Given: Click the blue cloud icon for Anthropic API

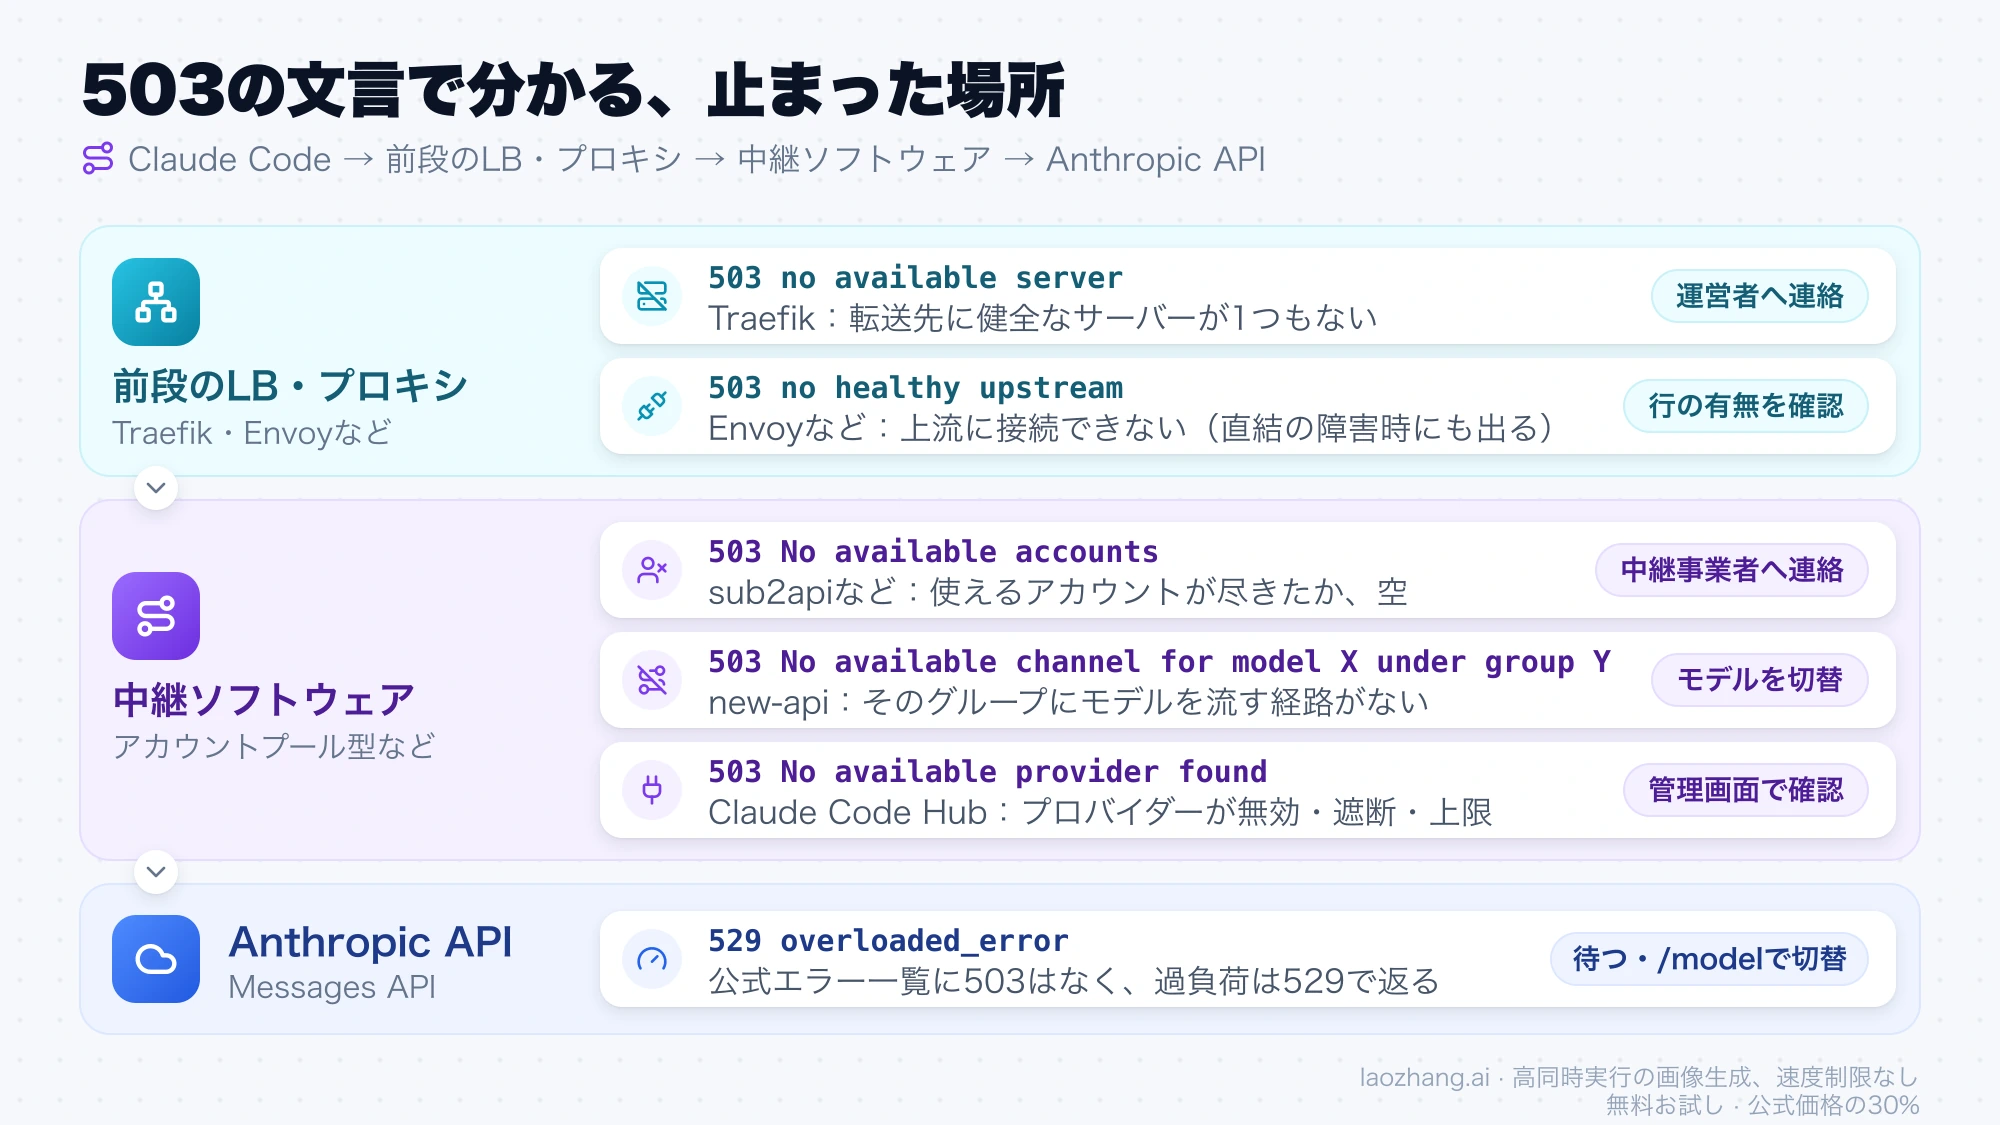Looking at the screenshot, I should click(156, 959).
